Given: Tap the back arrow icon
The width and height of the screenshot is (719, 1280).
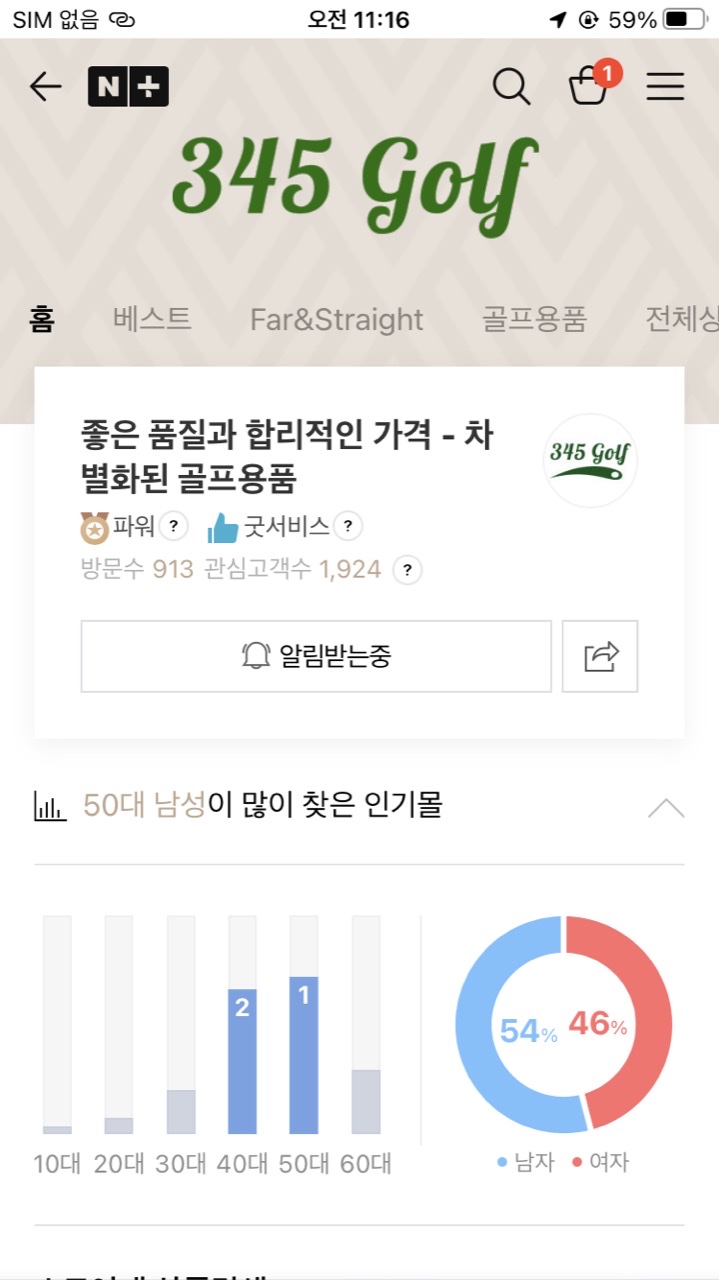Looking at the screenshot, I should (45, 87).
